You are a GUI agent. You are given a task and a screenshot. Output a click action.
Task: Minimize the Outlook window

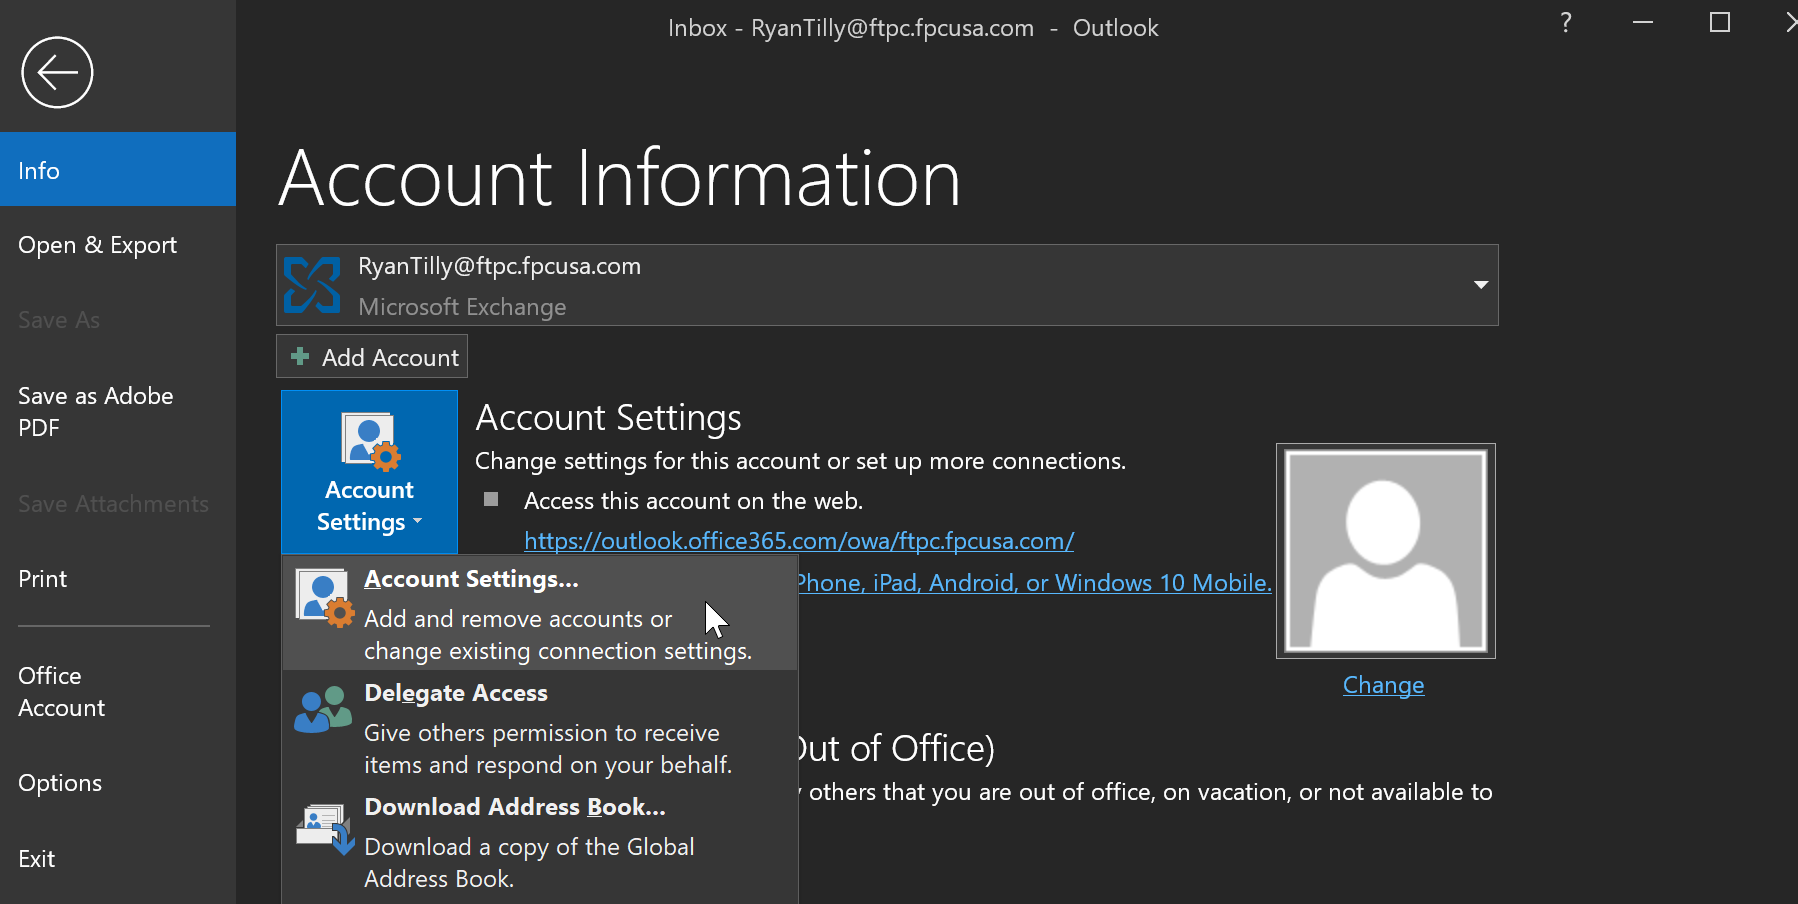pyautogui.click(x=1643, y=22)
